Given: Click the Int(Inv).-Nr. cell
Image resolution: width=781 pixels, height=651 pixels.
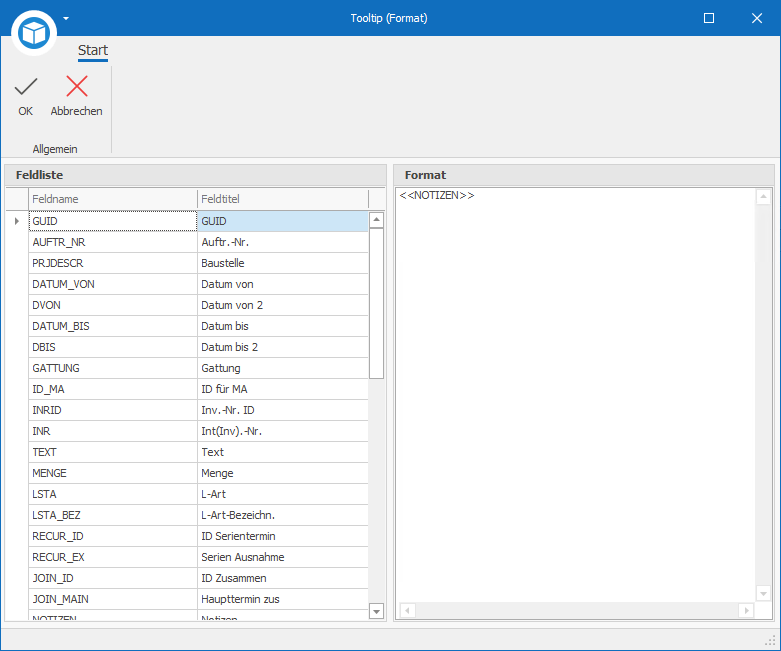Looking at the screenshot, I should pyautogui.click(x=283, y=431).
